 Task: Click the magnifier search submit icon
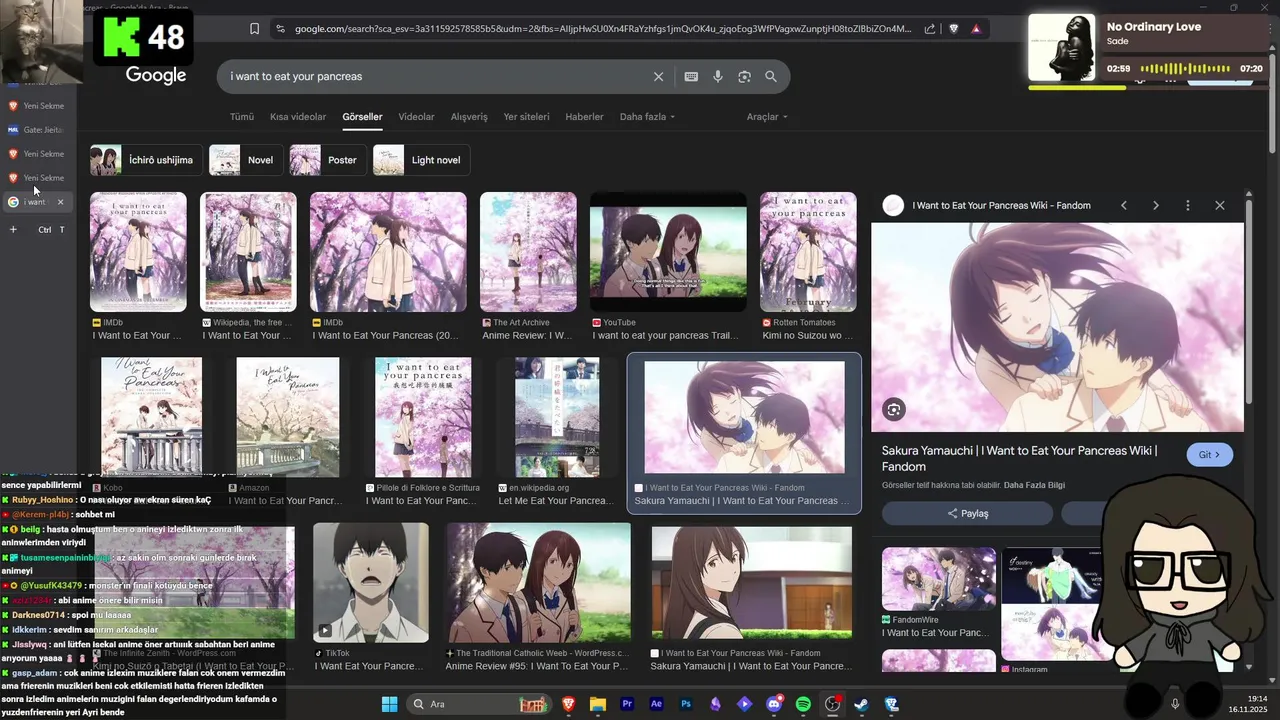point(771,76)
